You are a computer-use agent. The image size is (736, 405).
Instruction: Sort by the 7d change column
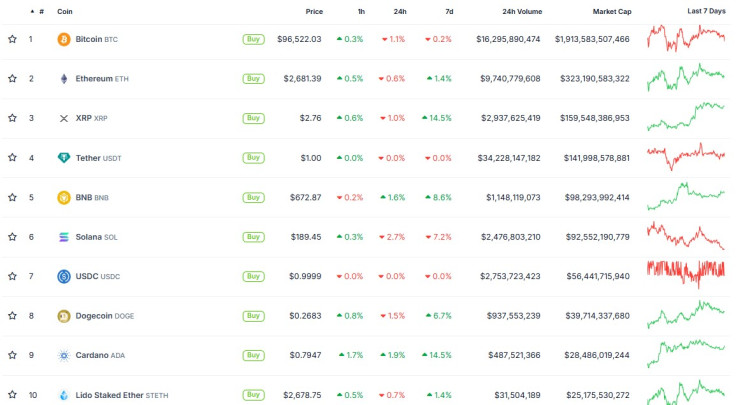point(449,11)
